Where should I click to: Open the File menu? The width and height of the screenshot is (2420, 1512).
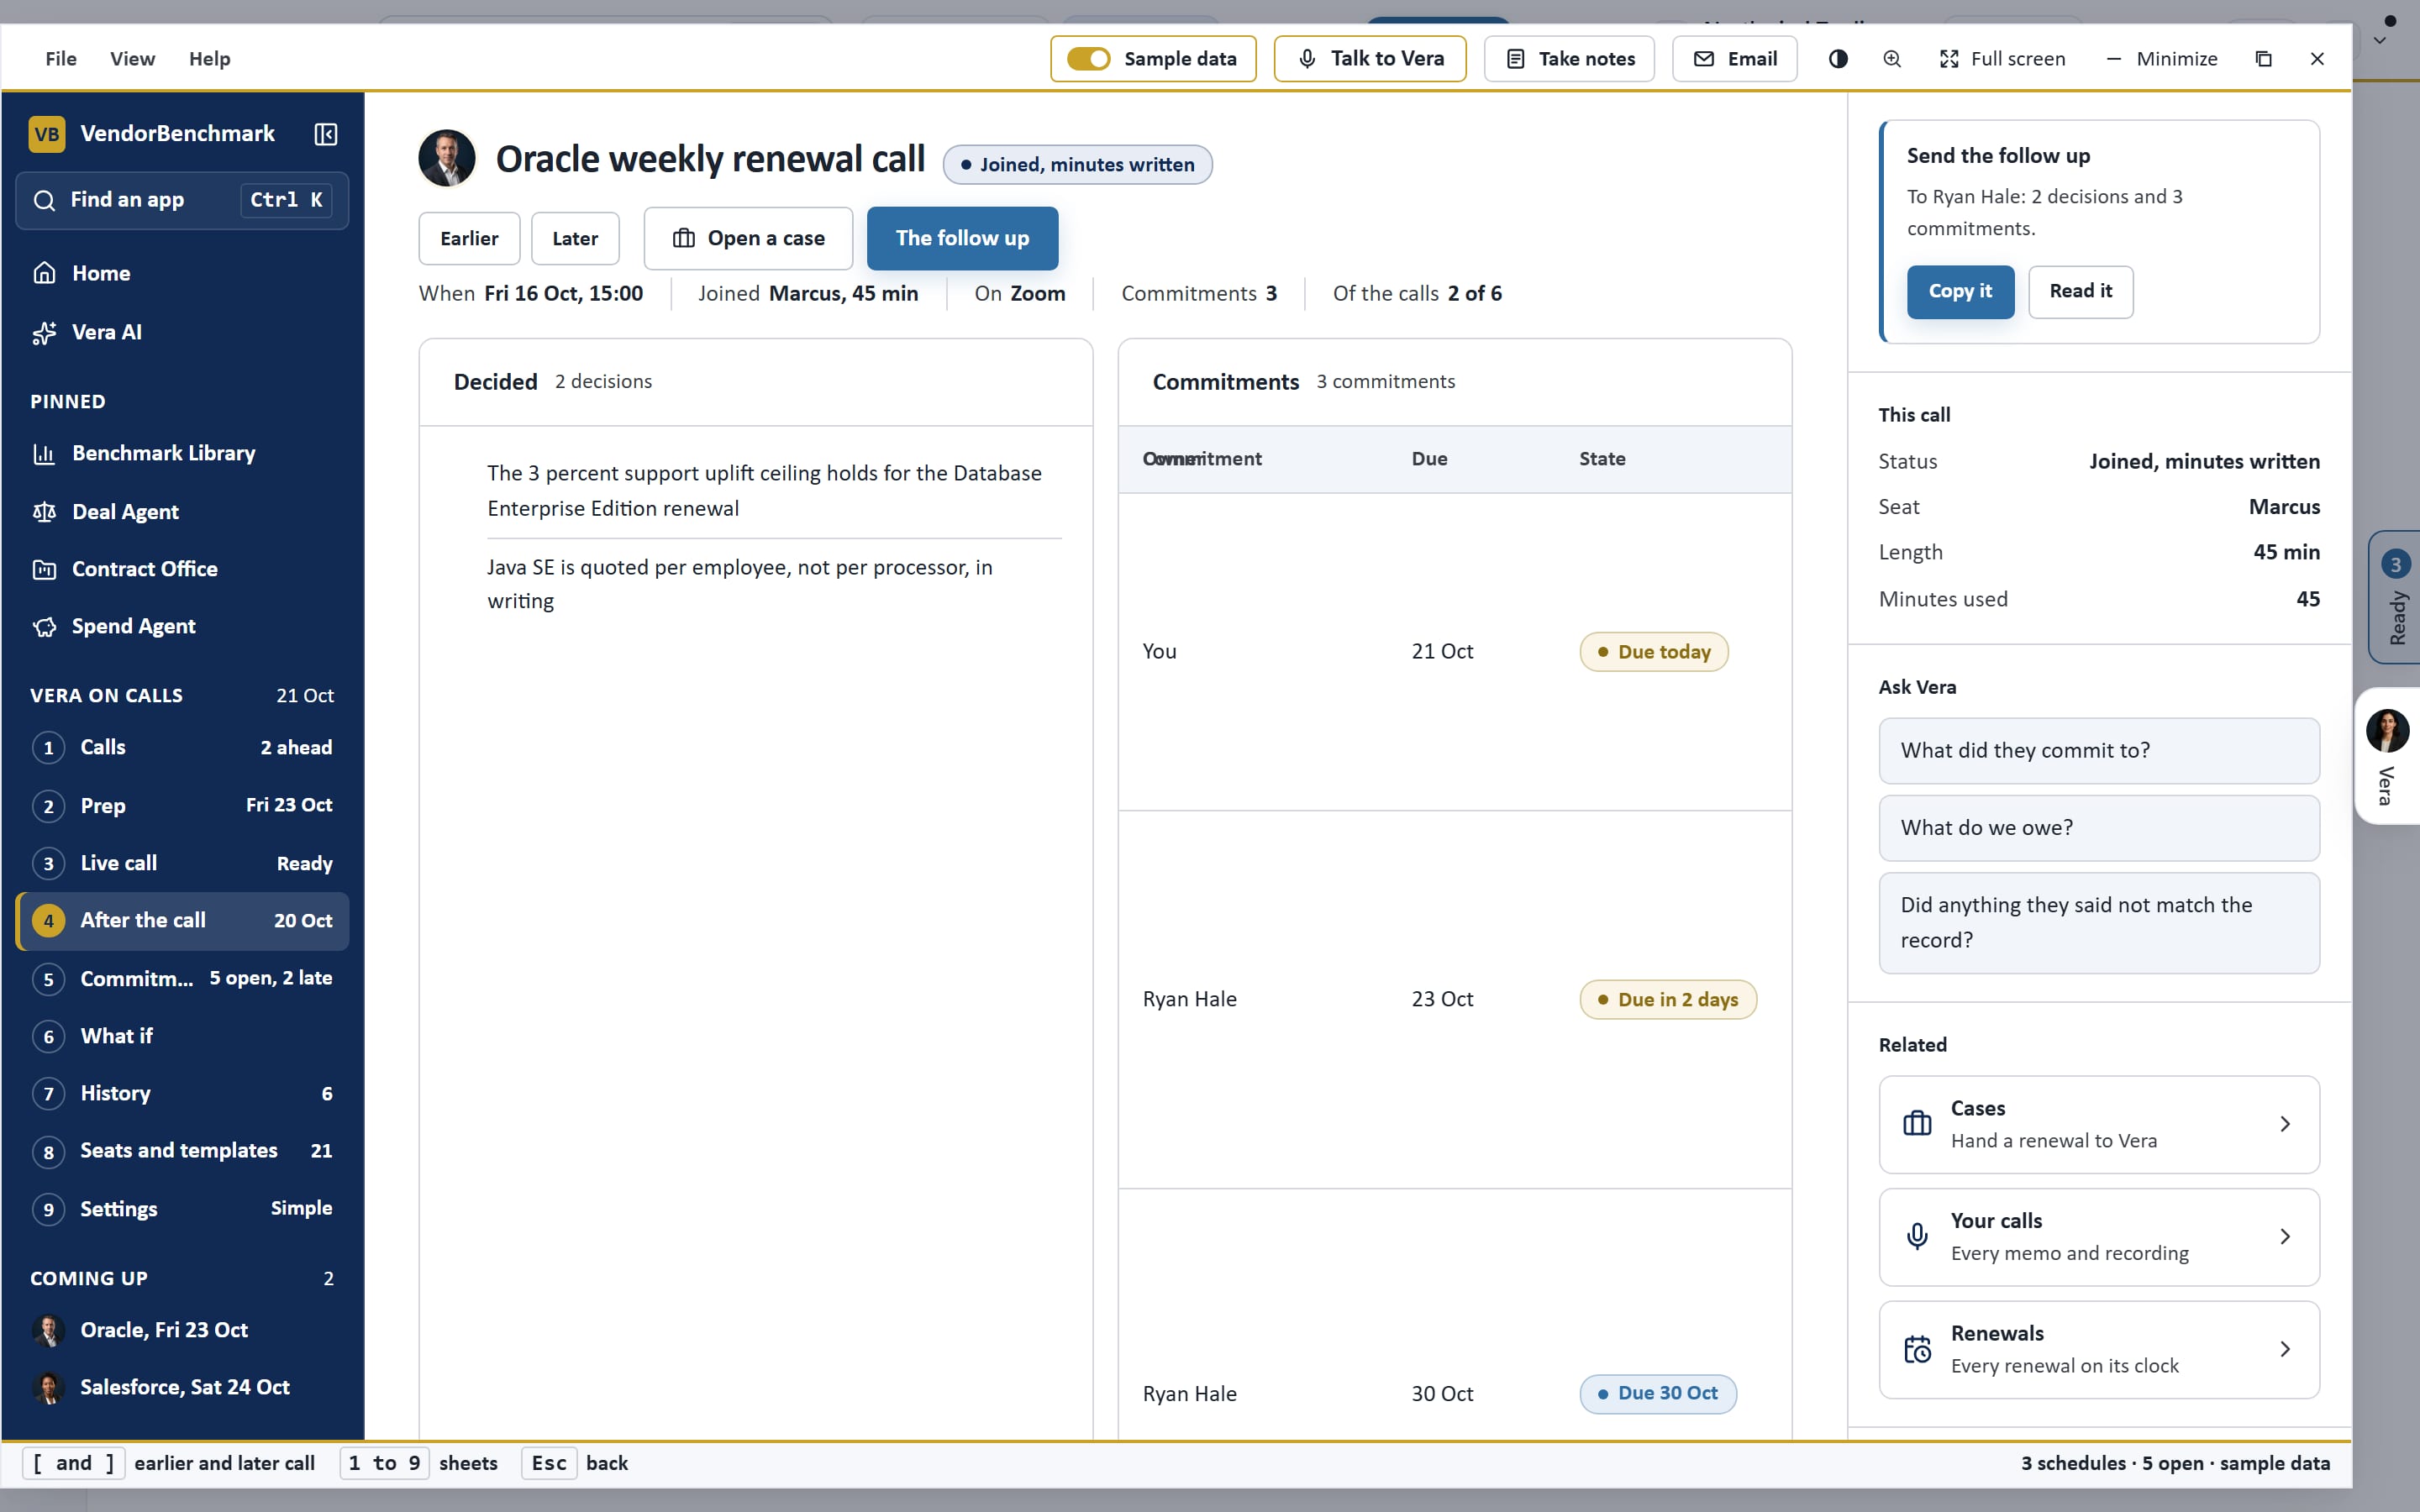point(61,59)
